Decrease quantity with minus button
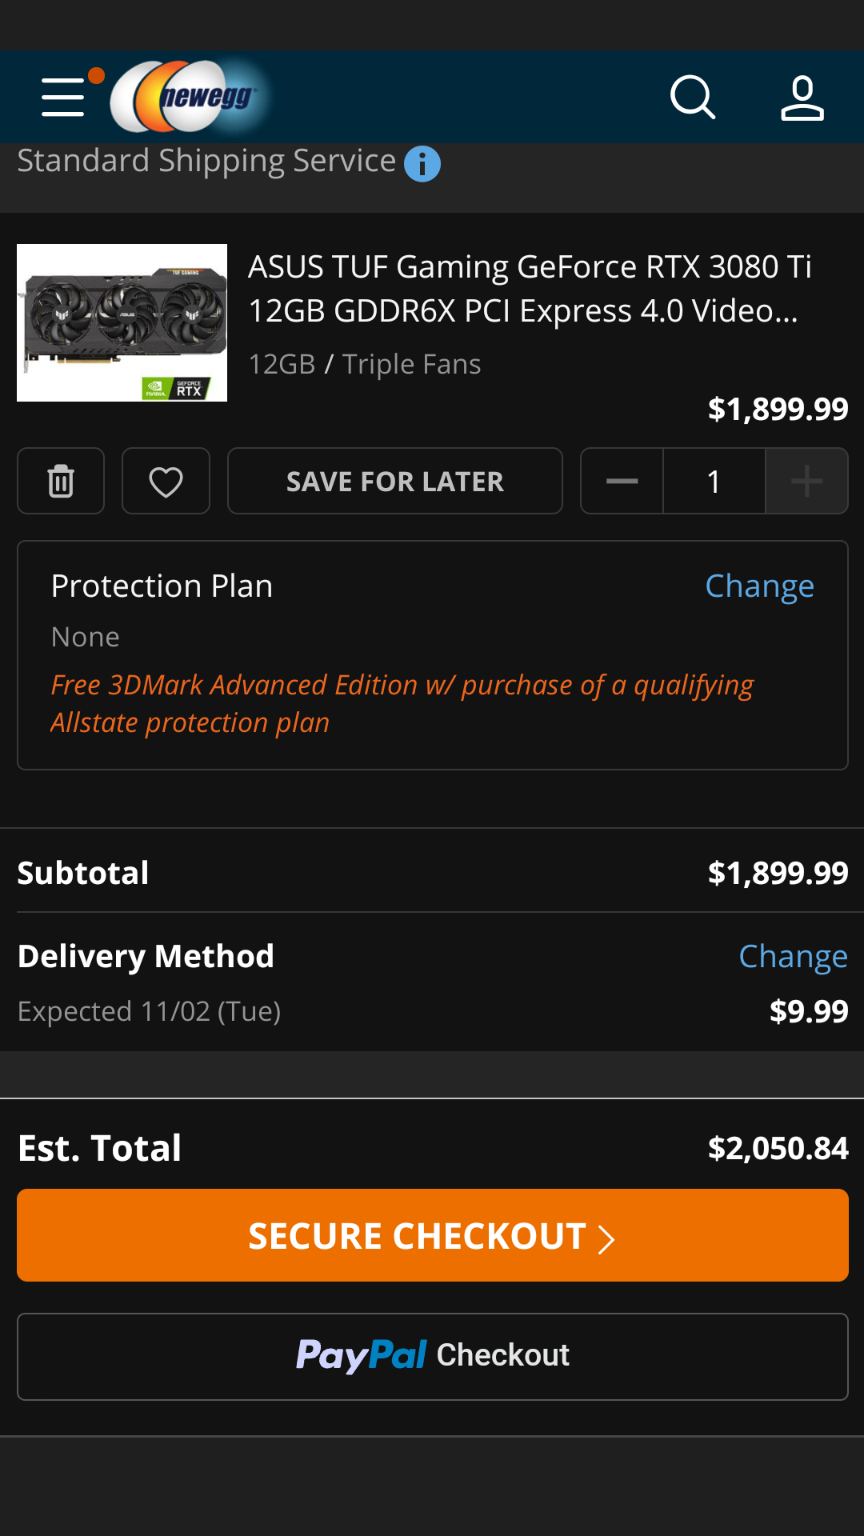The width and height of the screenshot is (864, 1536). click(x=622, y=481)
